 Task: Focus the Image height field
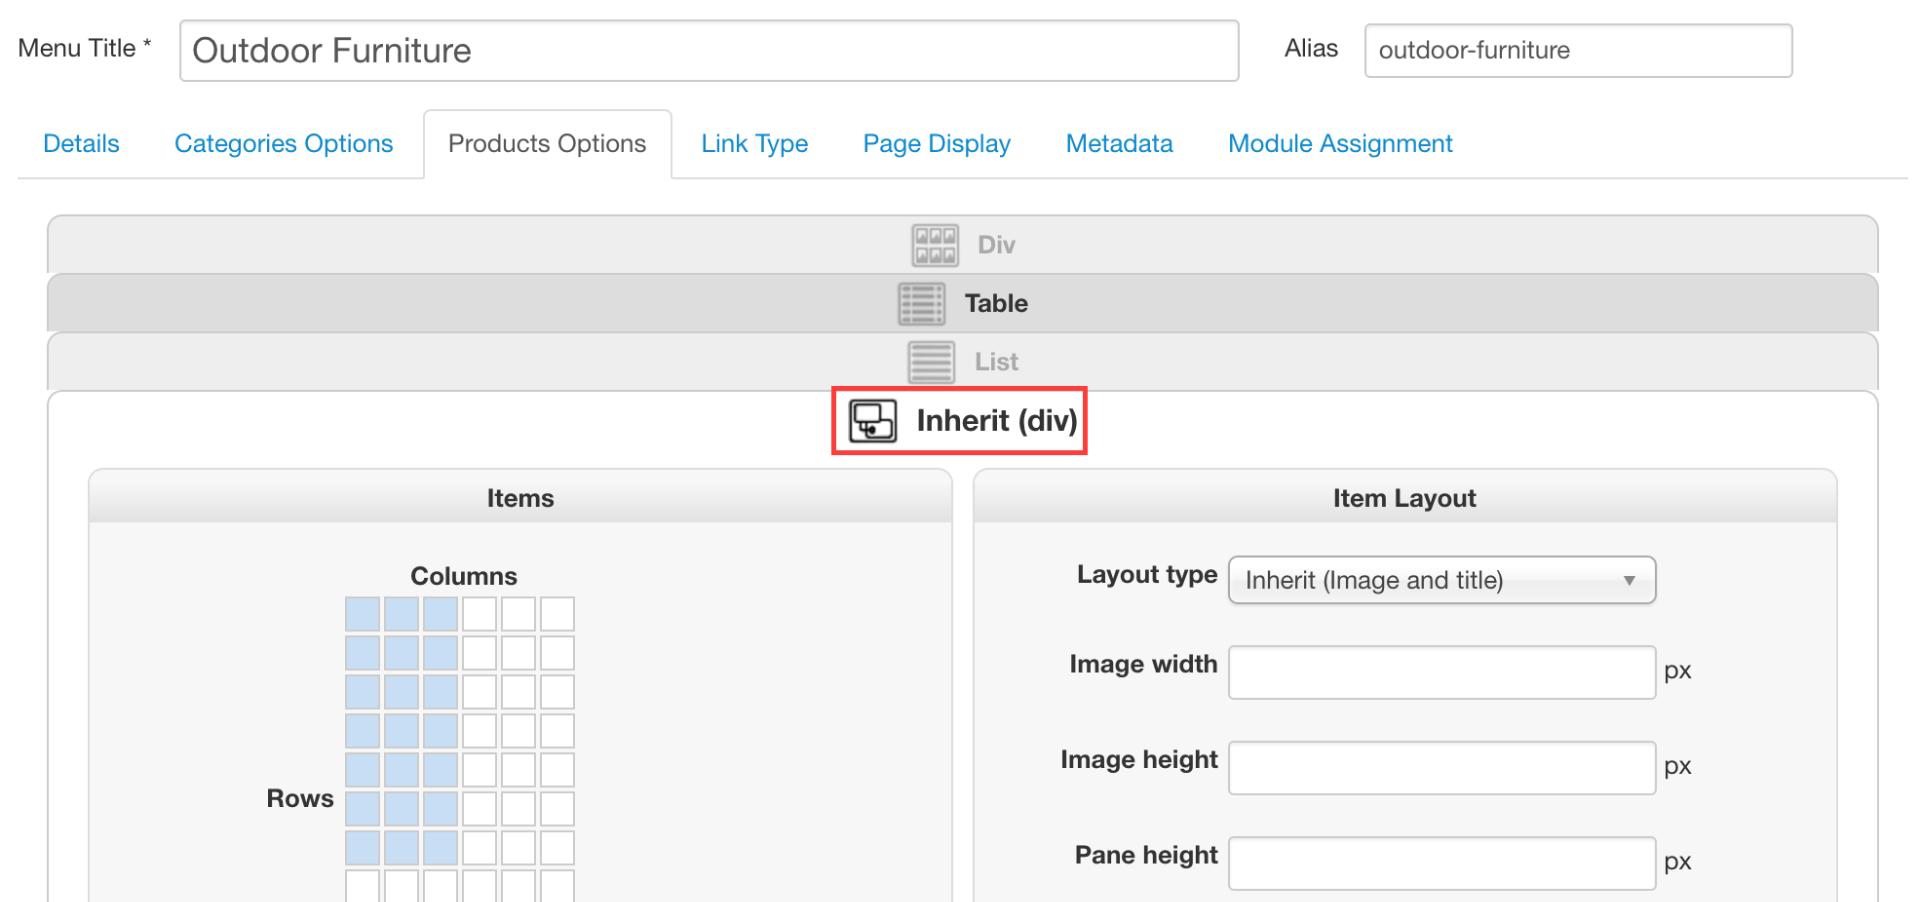tap(1442, 768)
